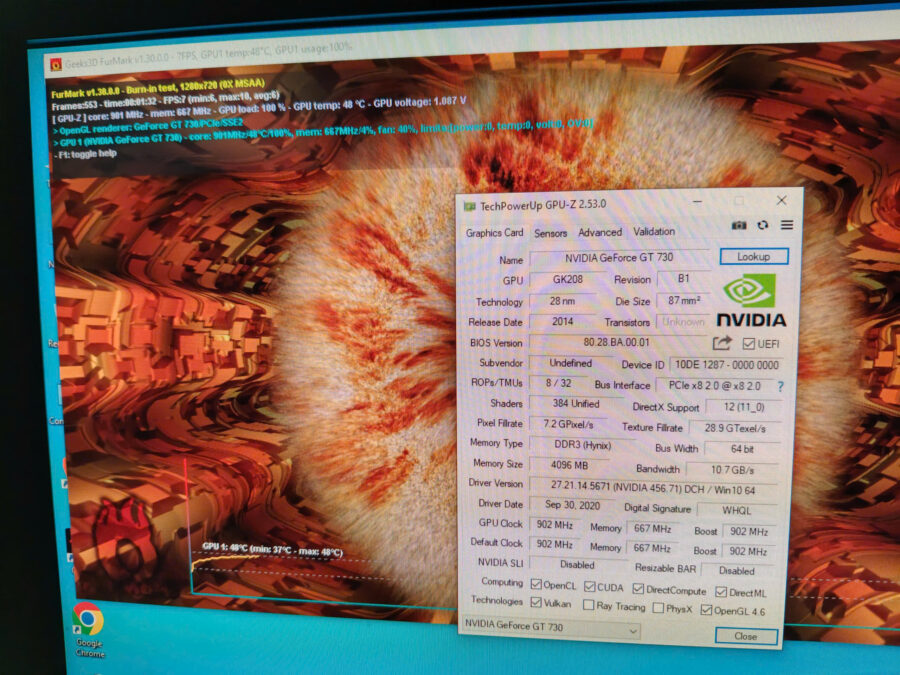This screenshot has width=900, height=675.
Task: Toggle the PhysX checkbox
Action: pyautogui.click(x=658, y=607)
